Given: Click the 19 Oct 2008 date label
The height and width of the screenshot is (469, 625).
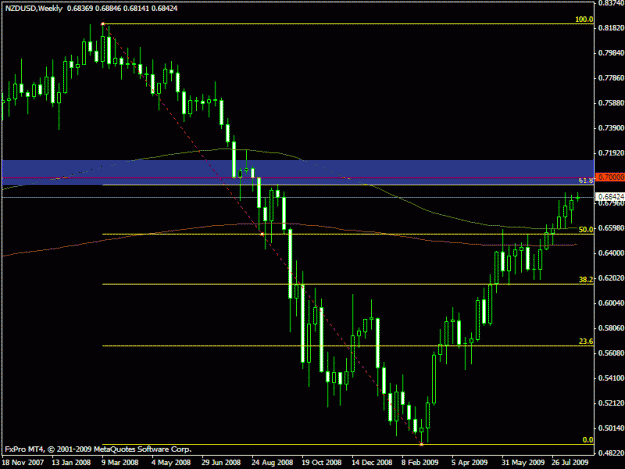Looking at the screenshot, I should (322, 463).
